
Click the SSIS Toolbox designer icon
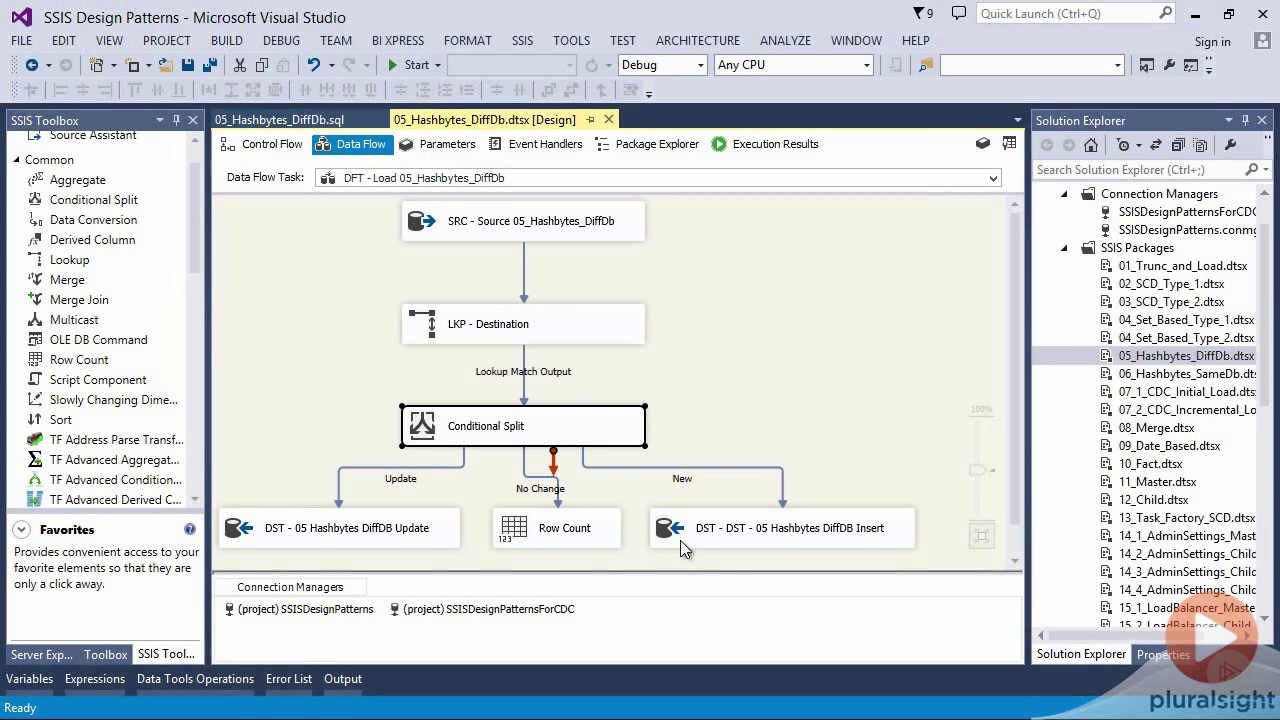click(x=983, y=144)
